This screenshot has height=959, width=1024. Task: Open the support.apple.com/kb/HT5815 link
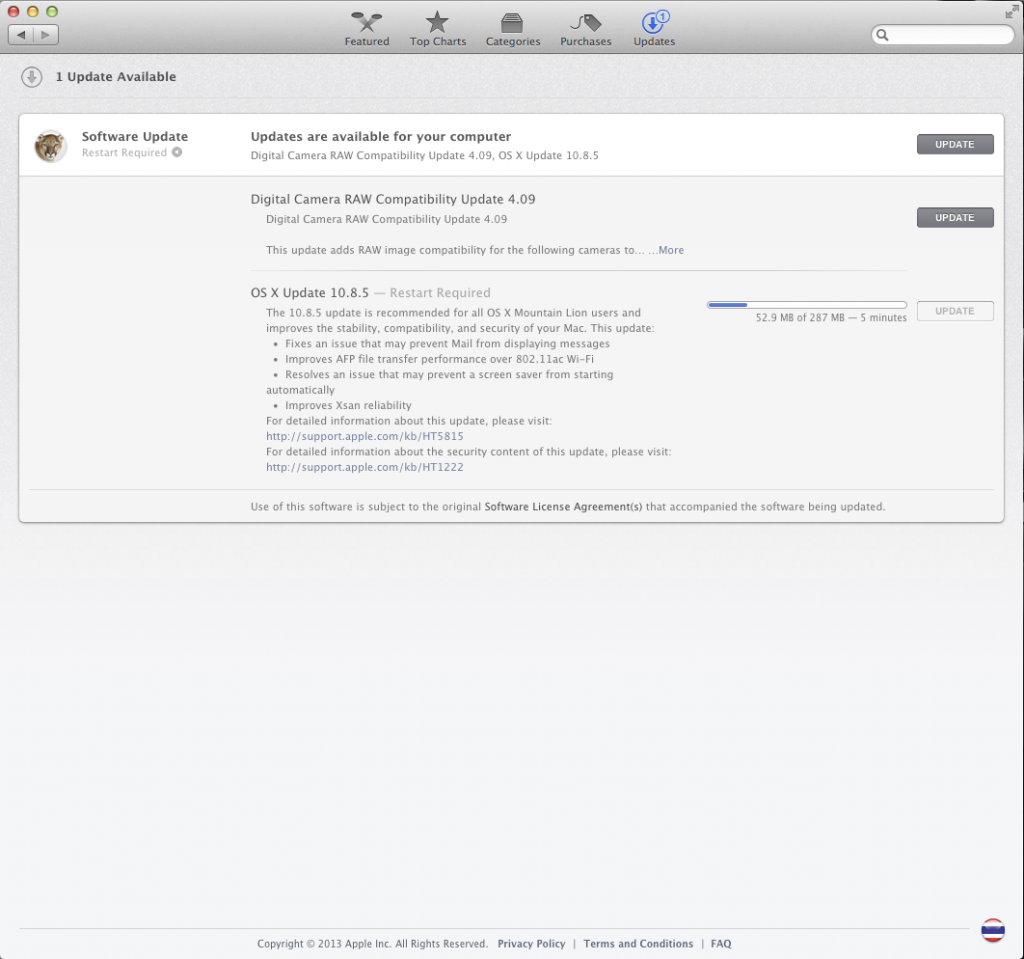364,437
